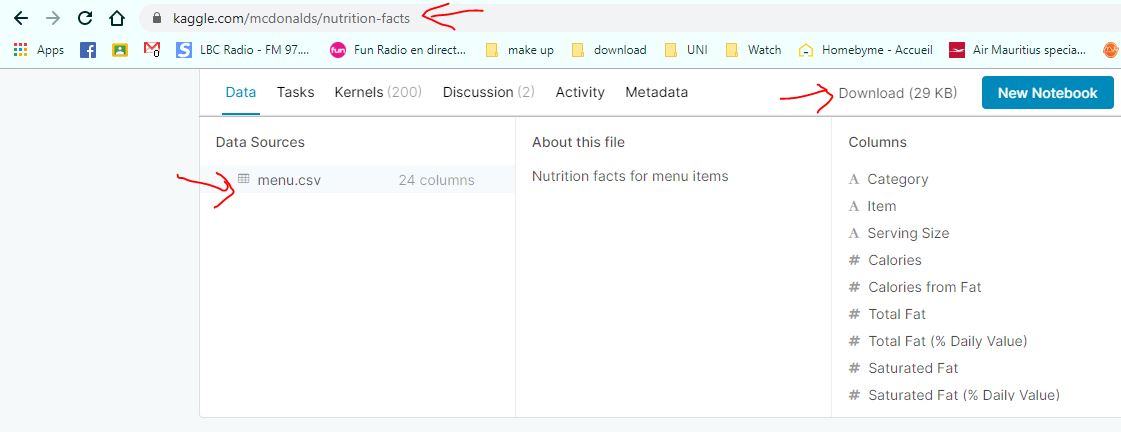Click the browser forward arrow
Image resolution: width=1121 pixels, height=432 pixels.
pos(53,18)
